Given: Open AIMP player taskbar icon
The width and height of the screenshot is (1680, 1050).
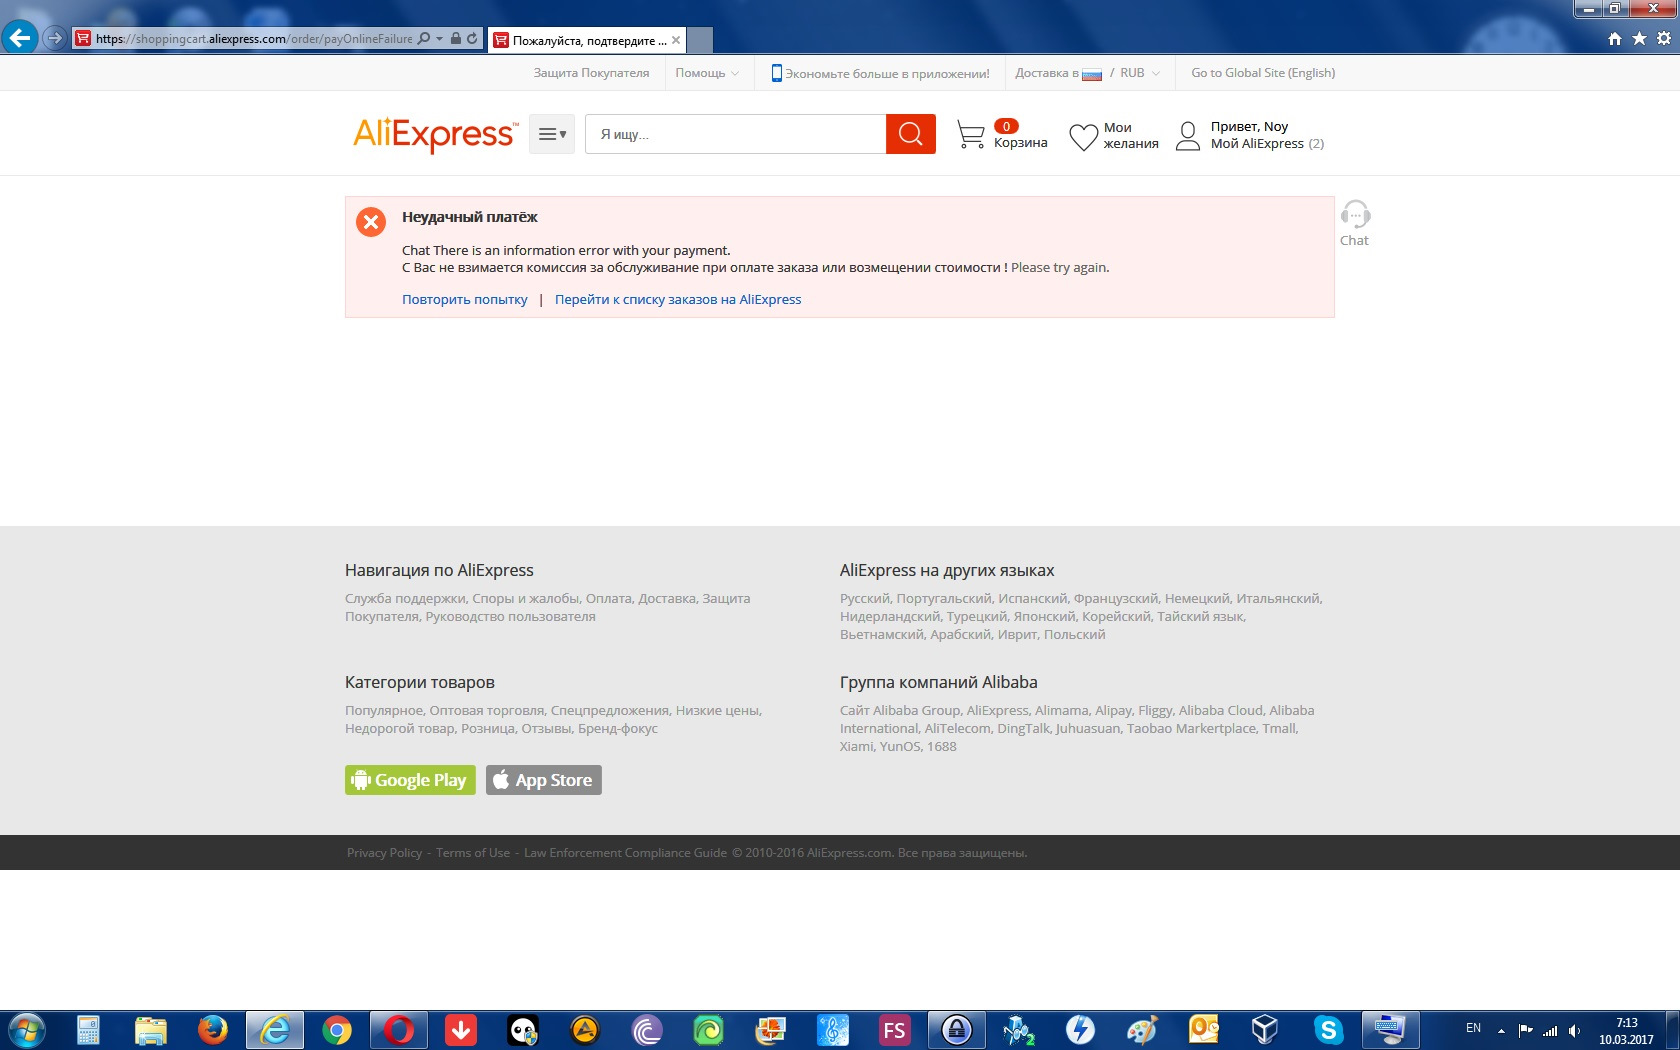Looking at the screenshot, I should pos(585,1030).
